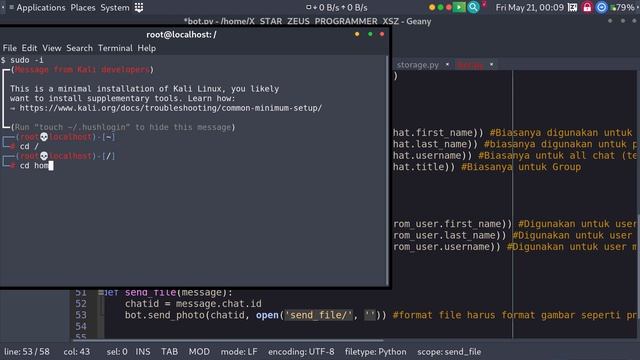The image size is (640, 360).
Task: Click the red dot panel icon
Action: [449, 7]
